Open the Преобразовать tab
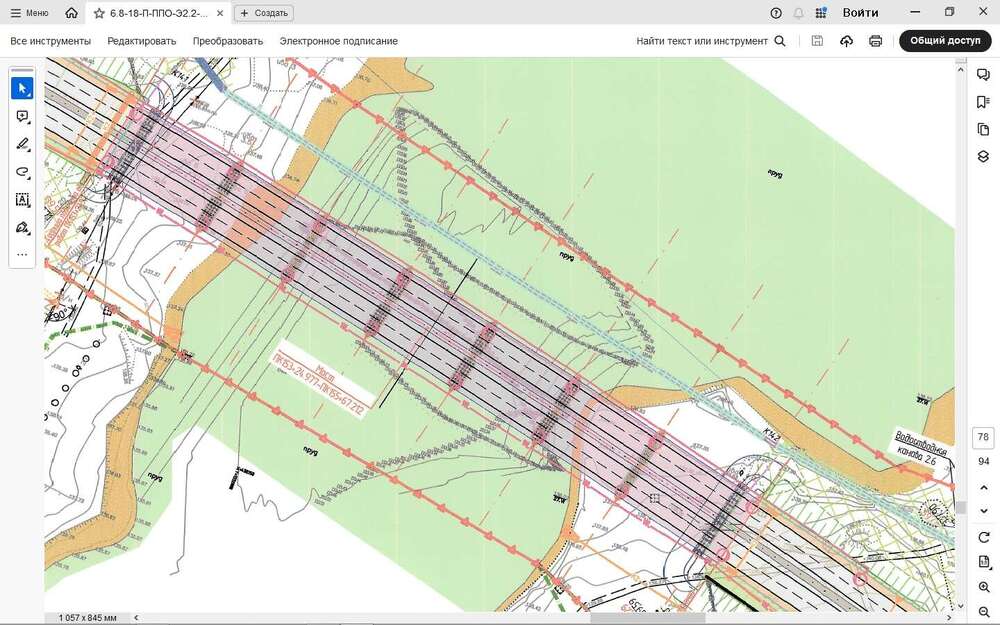The width and height of the screenshot is (1000, 625). pyautogui.click(x=228, y=41)
